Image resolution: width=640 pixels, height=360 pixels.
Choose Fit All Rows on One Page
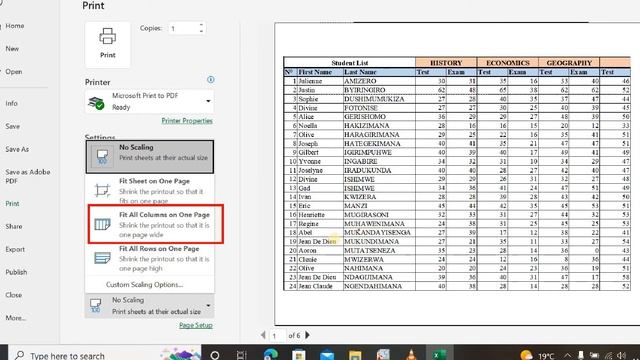click(x=150, y=258)
